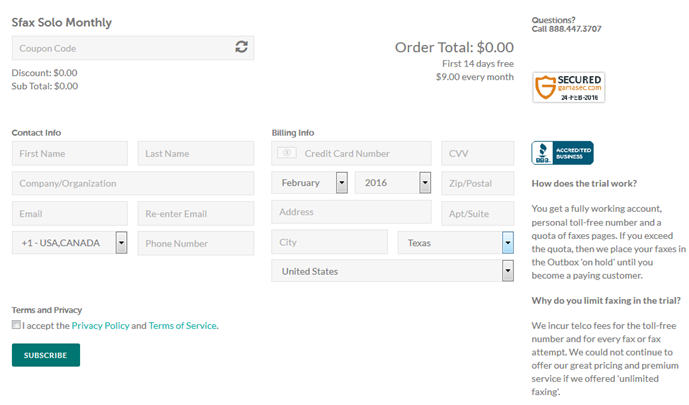Click the Phone Number field
Viewport: 689px width, 405px height.
(196, 243)
